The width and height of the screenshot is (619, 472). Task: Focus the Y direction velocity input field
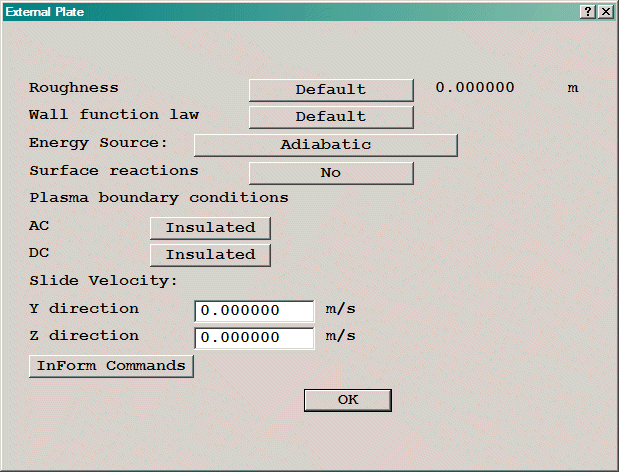pos(254,311)
